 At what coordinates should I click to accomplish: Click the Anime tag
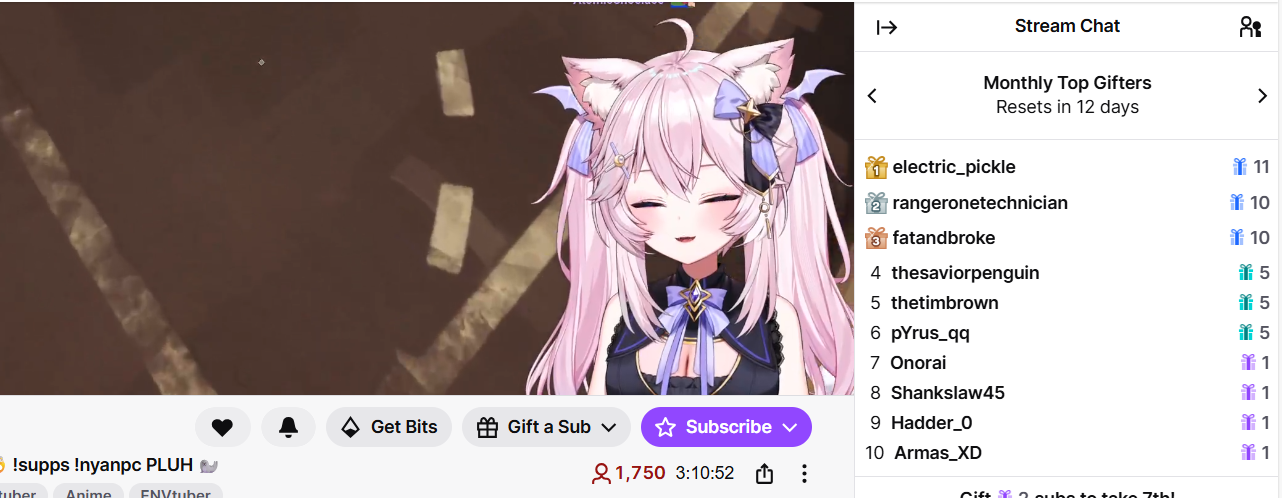click(89, 494)
